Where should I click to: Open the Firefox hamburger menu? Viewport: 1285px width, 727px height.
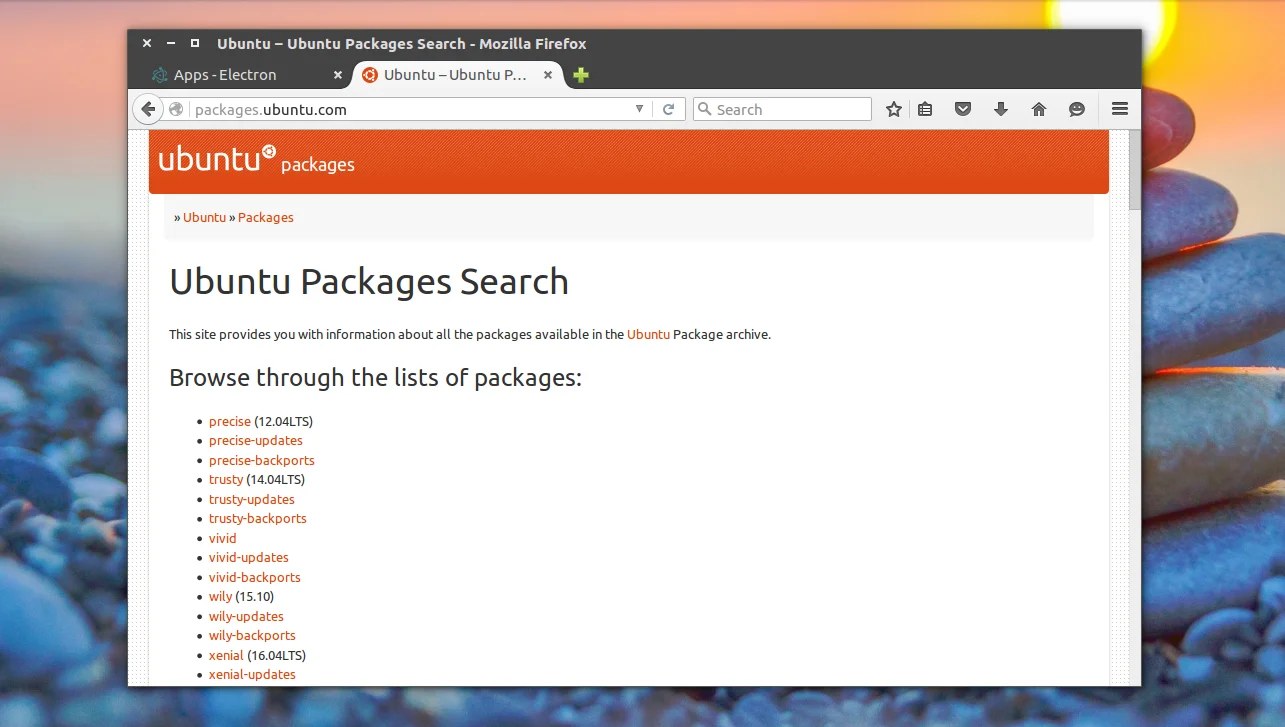[1120, 109]
